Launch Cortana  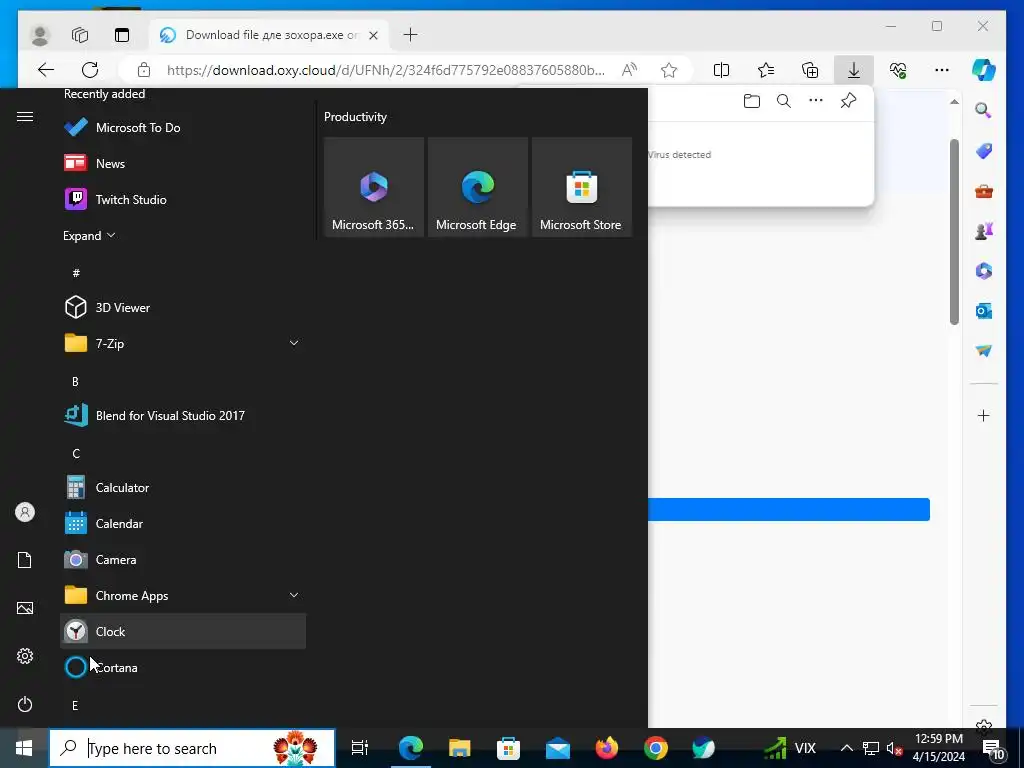pyautogui.click(x=183, y=667)
